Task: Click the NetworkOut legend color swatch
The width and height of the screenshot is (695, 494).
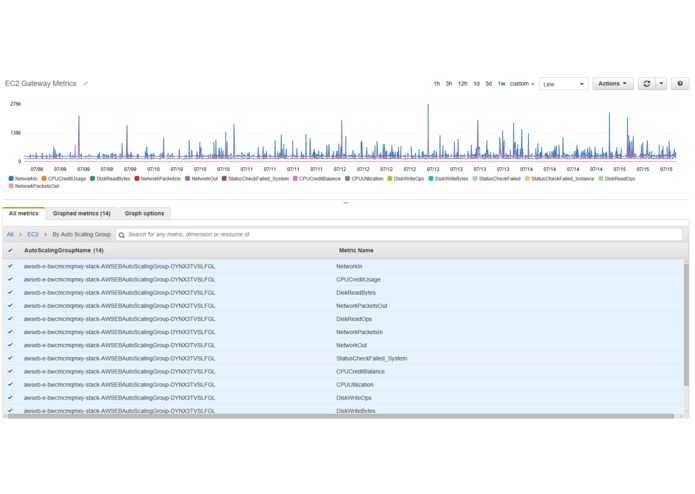Action: pos(187,179)
